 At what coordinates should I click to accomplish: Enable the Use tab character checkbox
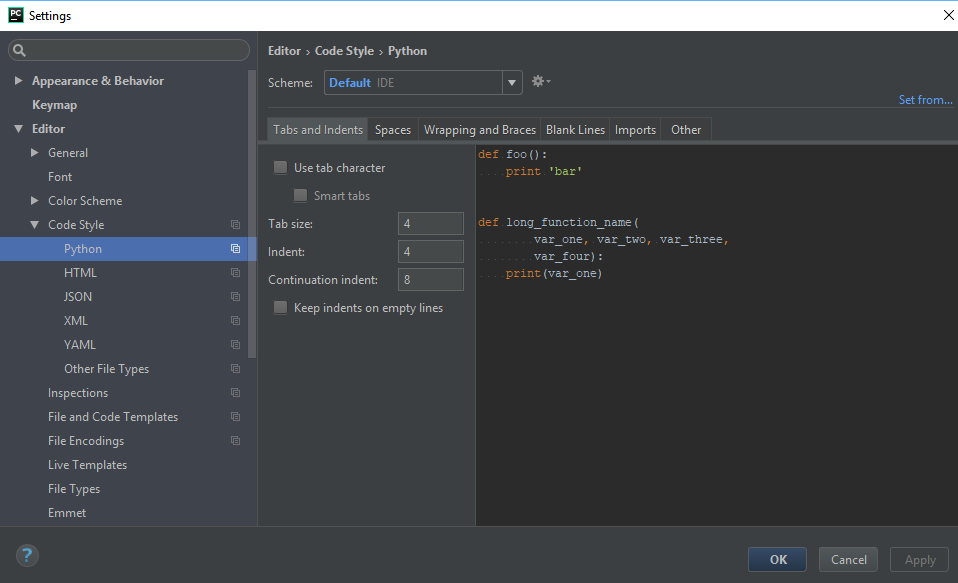point(280,167)
